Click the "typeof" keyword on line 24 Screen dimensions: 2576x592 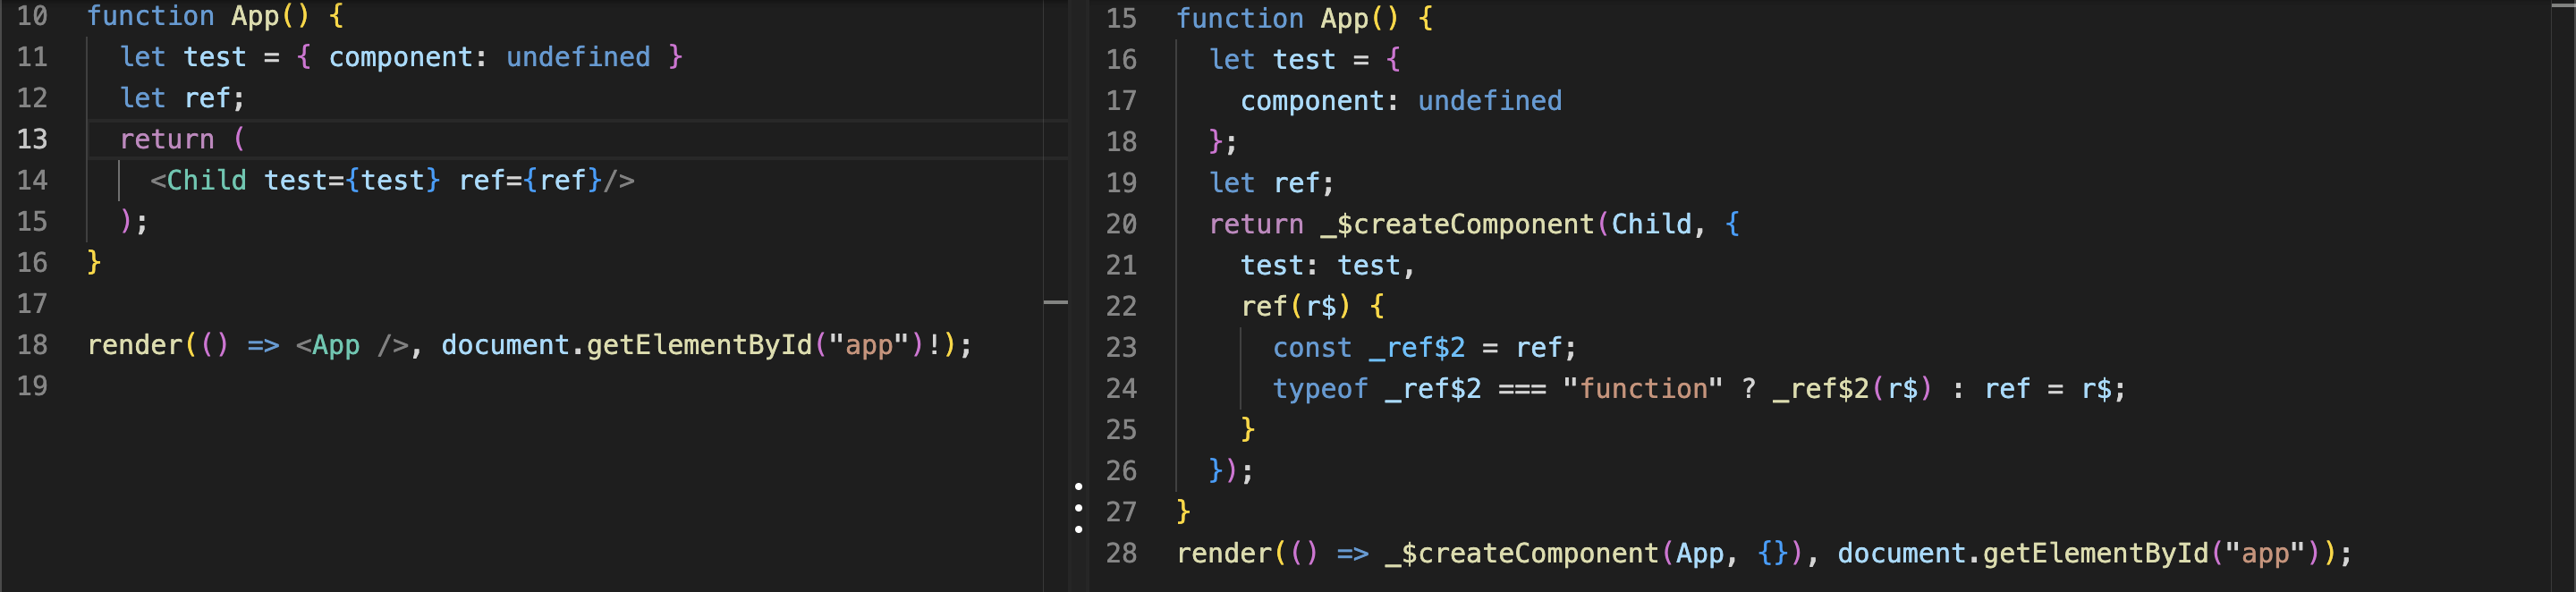coord(1320,388)
